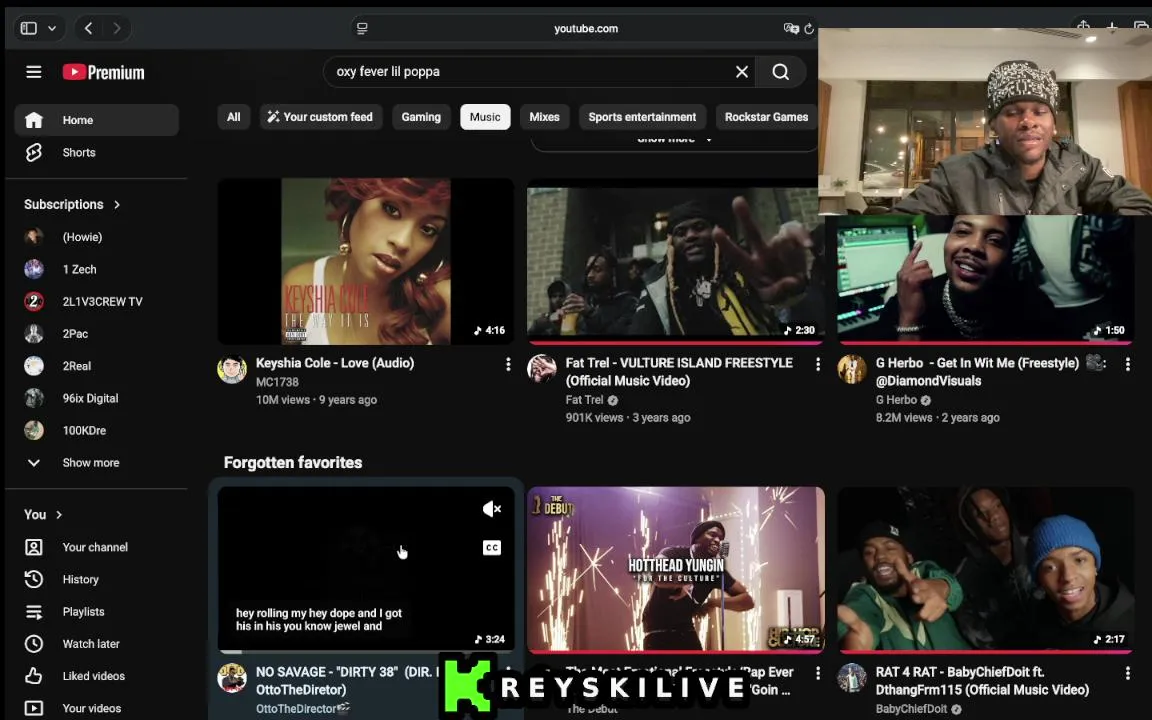Select the Your custom feed chip
Image resolution: width=1152 pixels, height=720 pixels.
[x=320, y=117]
